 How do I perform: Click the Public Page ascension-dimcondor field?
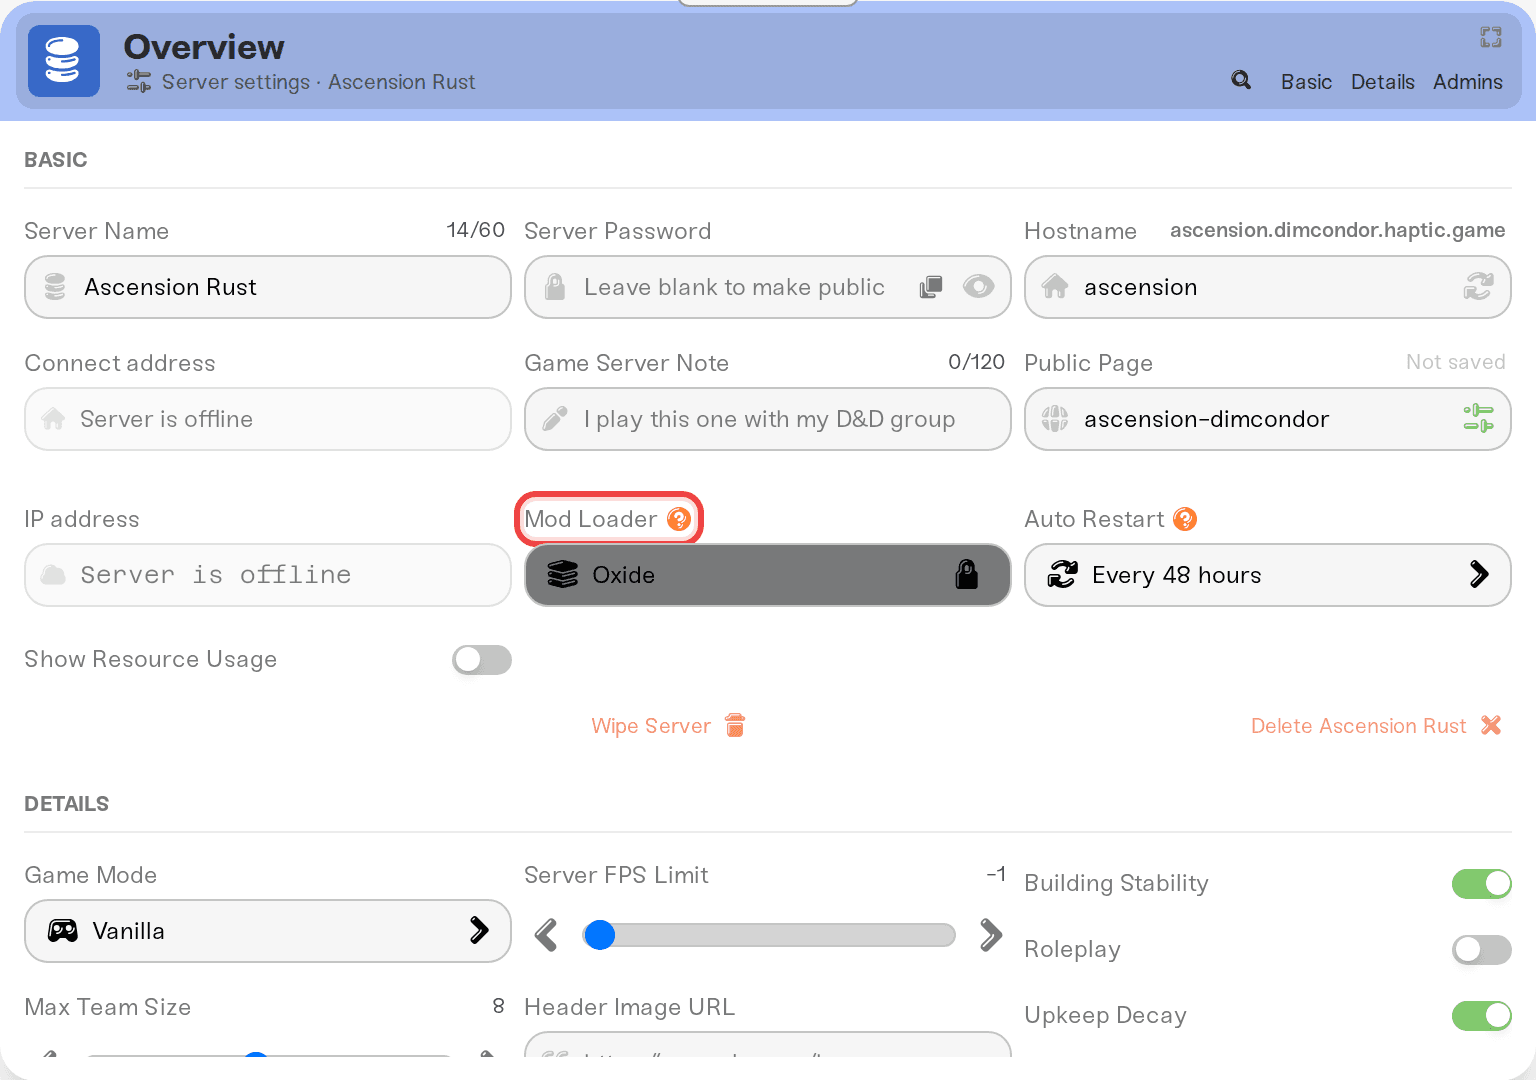pyautogui.click(x=1268, y=419)
